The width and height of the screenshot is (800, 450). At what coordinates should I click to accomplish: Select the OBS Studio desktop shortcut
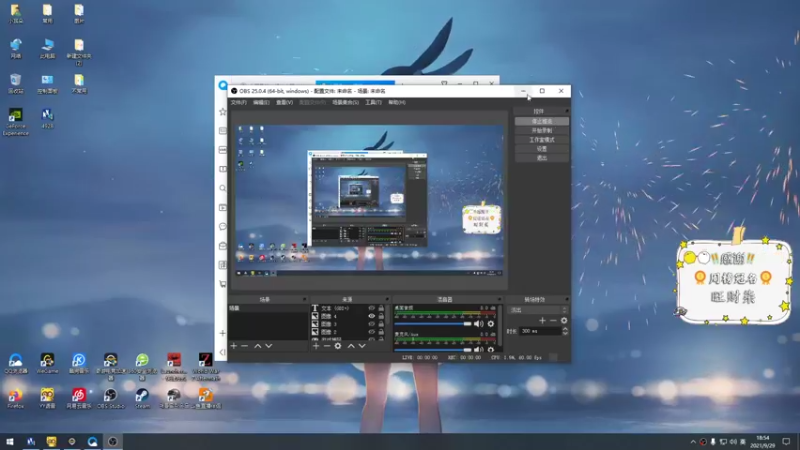point(110,398)
